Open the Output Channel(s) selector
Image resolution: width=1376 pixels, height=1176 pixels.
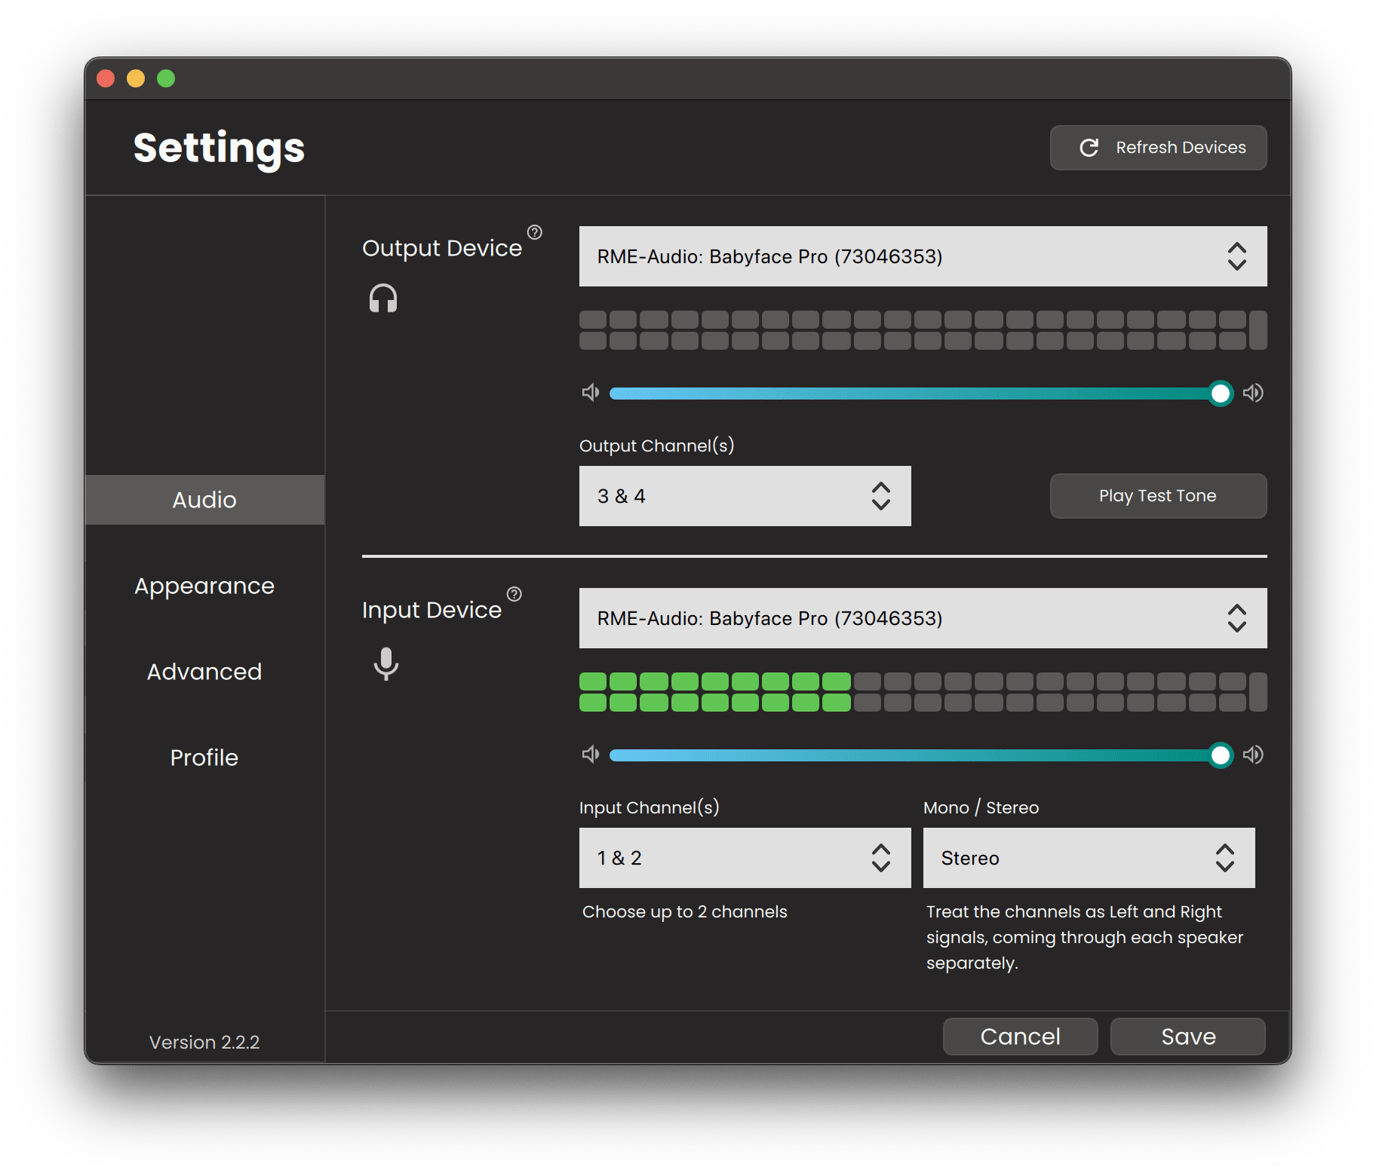point(744,495)
